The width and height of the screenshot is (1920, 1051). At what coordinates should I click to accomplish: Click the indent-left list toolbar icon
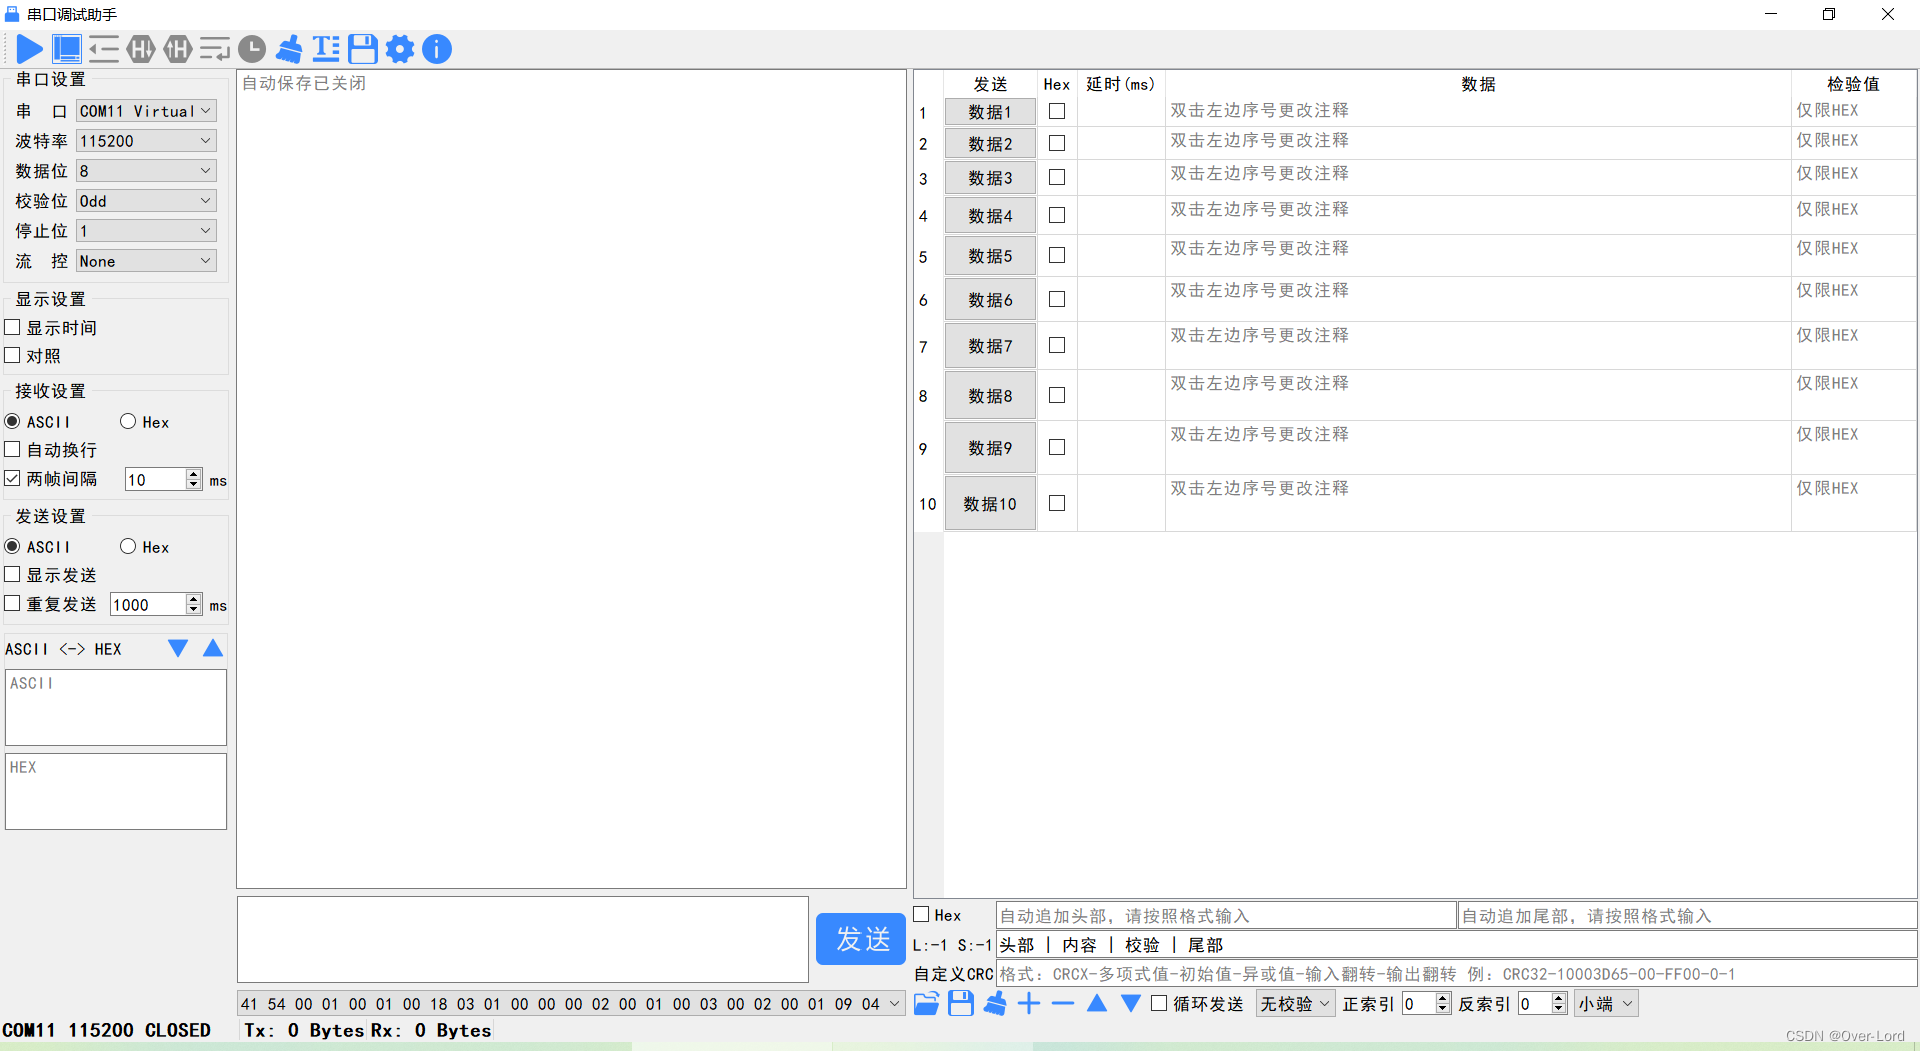(104, 49)
